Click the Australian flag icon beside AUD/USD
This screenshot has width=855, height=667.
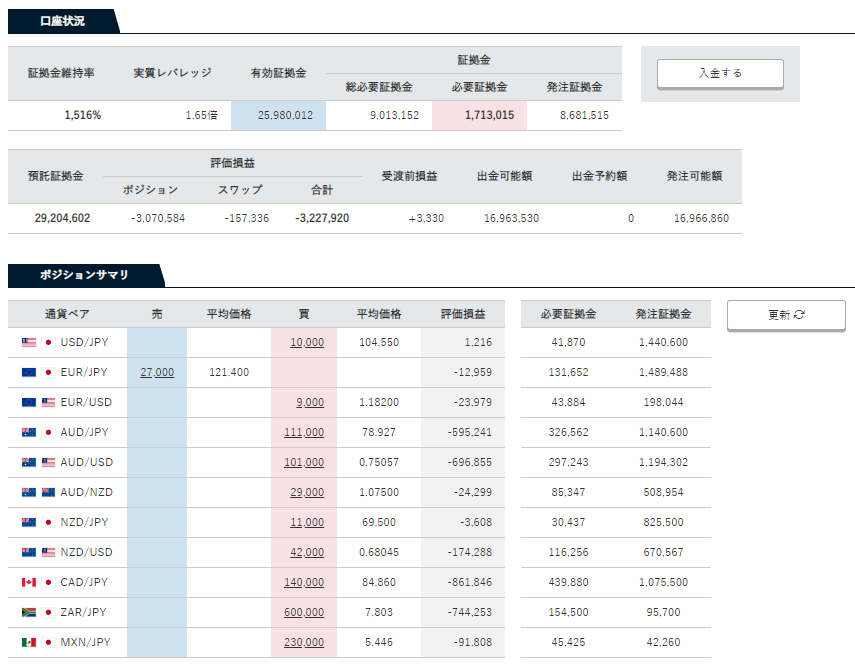(29, 462)
